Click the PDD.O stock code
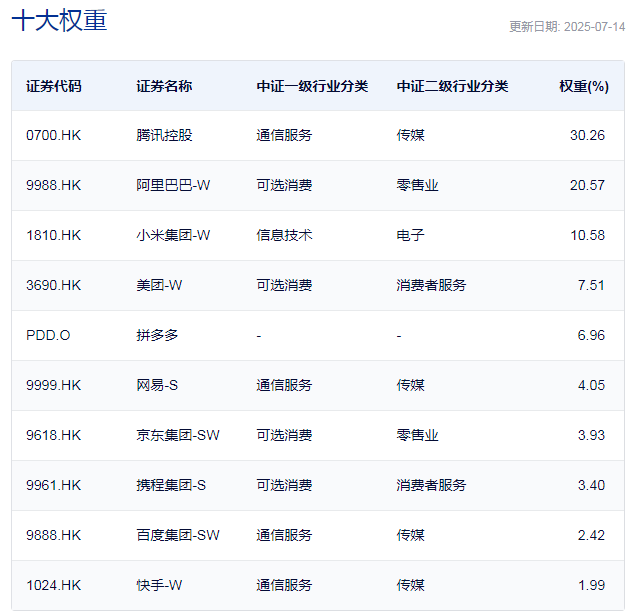This screenshot has width=629, height=616. 48,335
